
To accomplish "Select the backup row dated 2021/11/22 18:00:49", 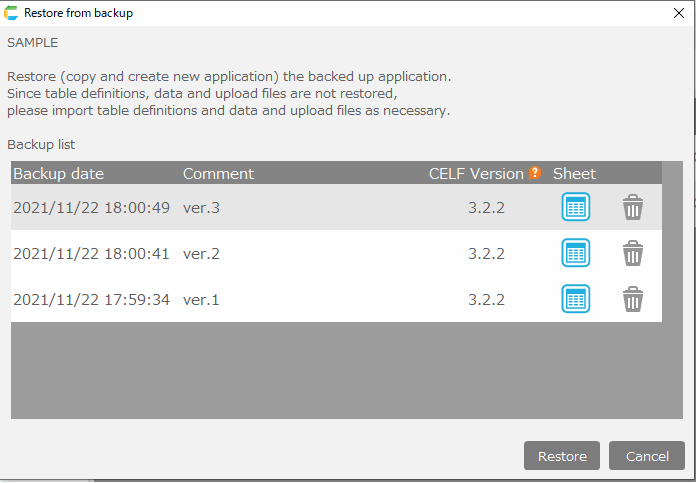I will click(x=91, y=208).
